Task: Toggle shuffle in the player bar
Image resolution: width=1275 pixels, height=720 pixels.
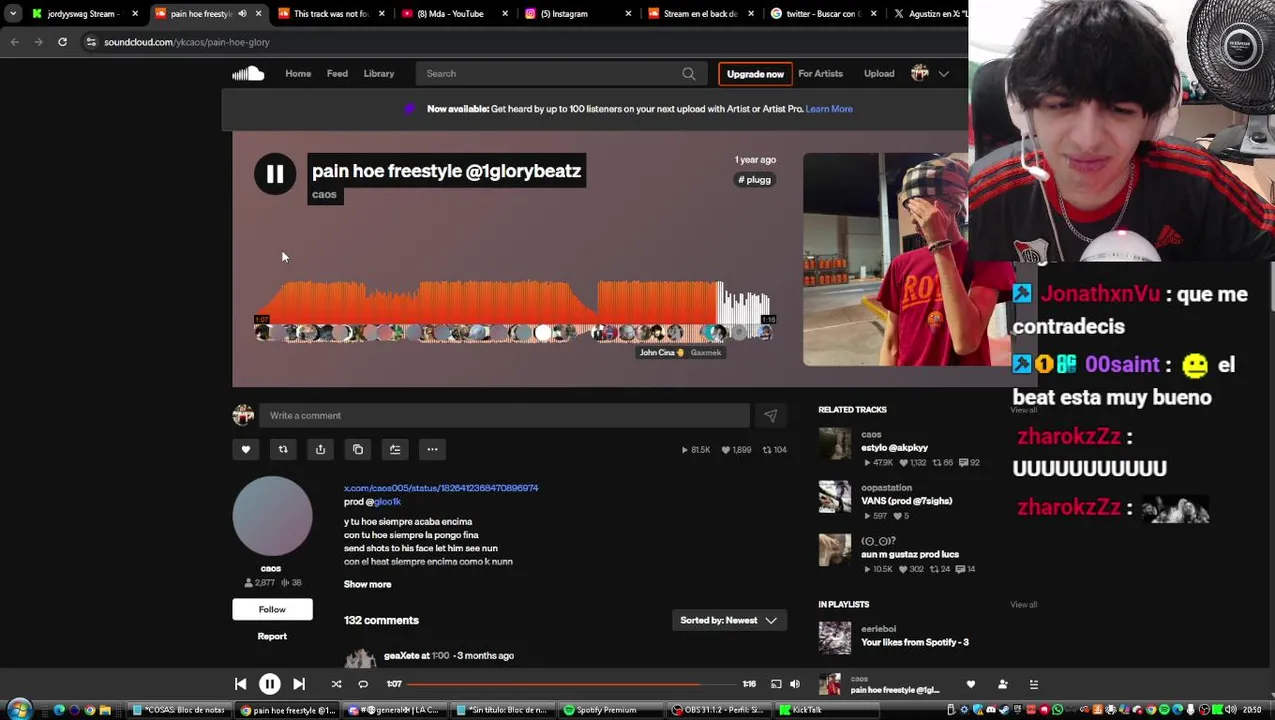Action: pyautogui.click(x=336, y=684)
